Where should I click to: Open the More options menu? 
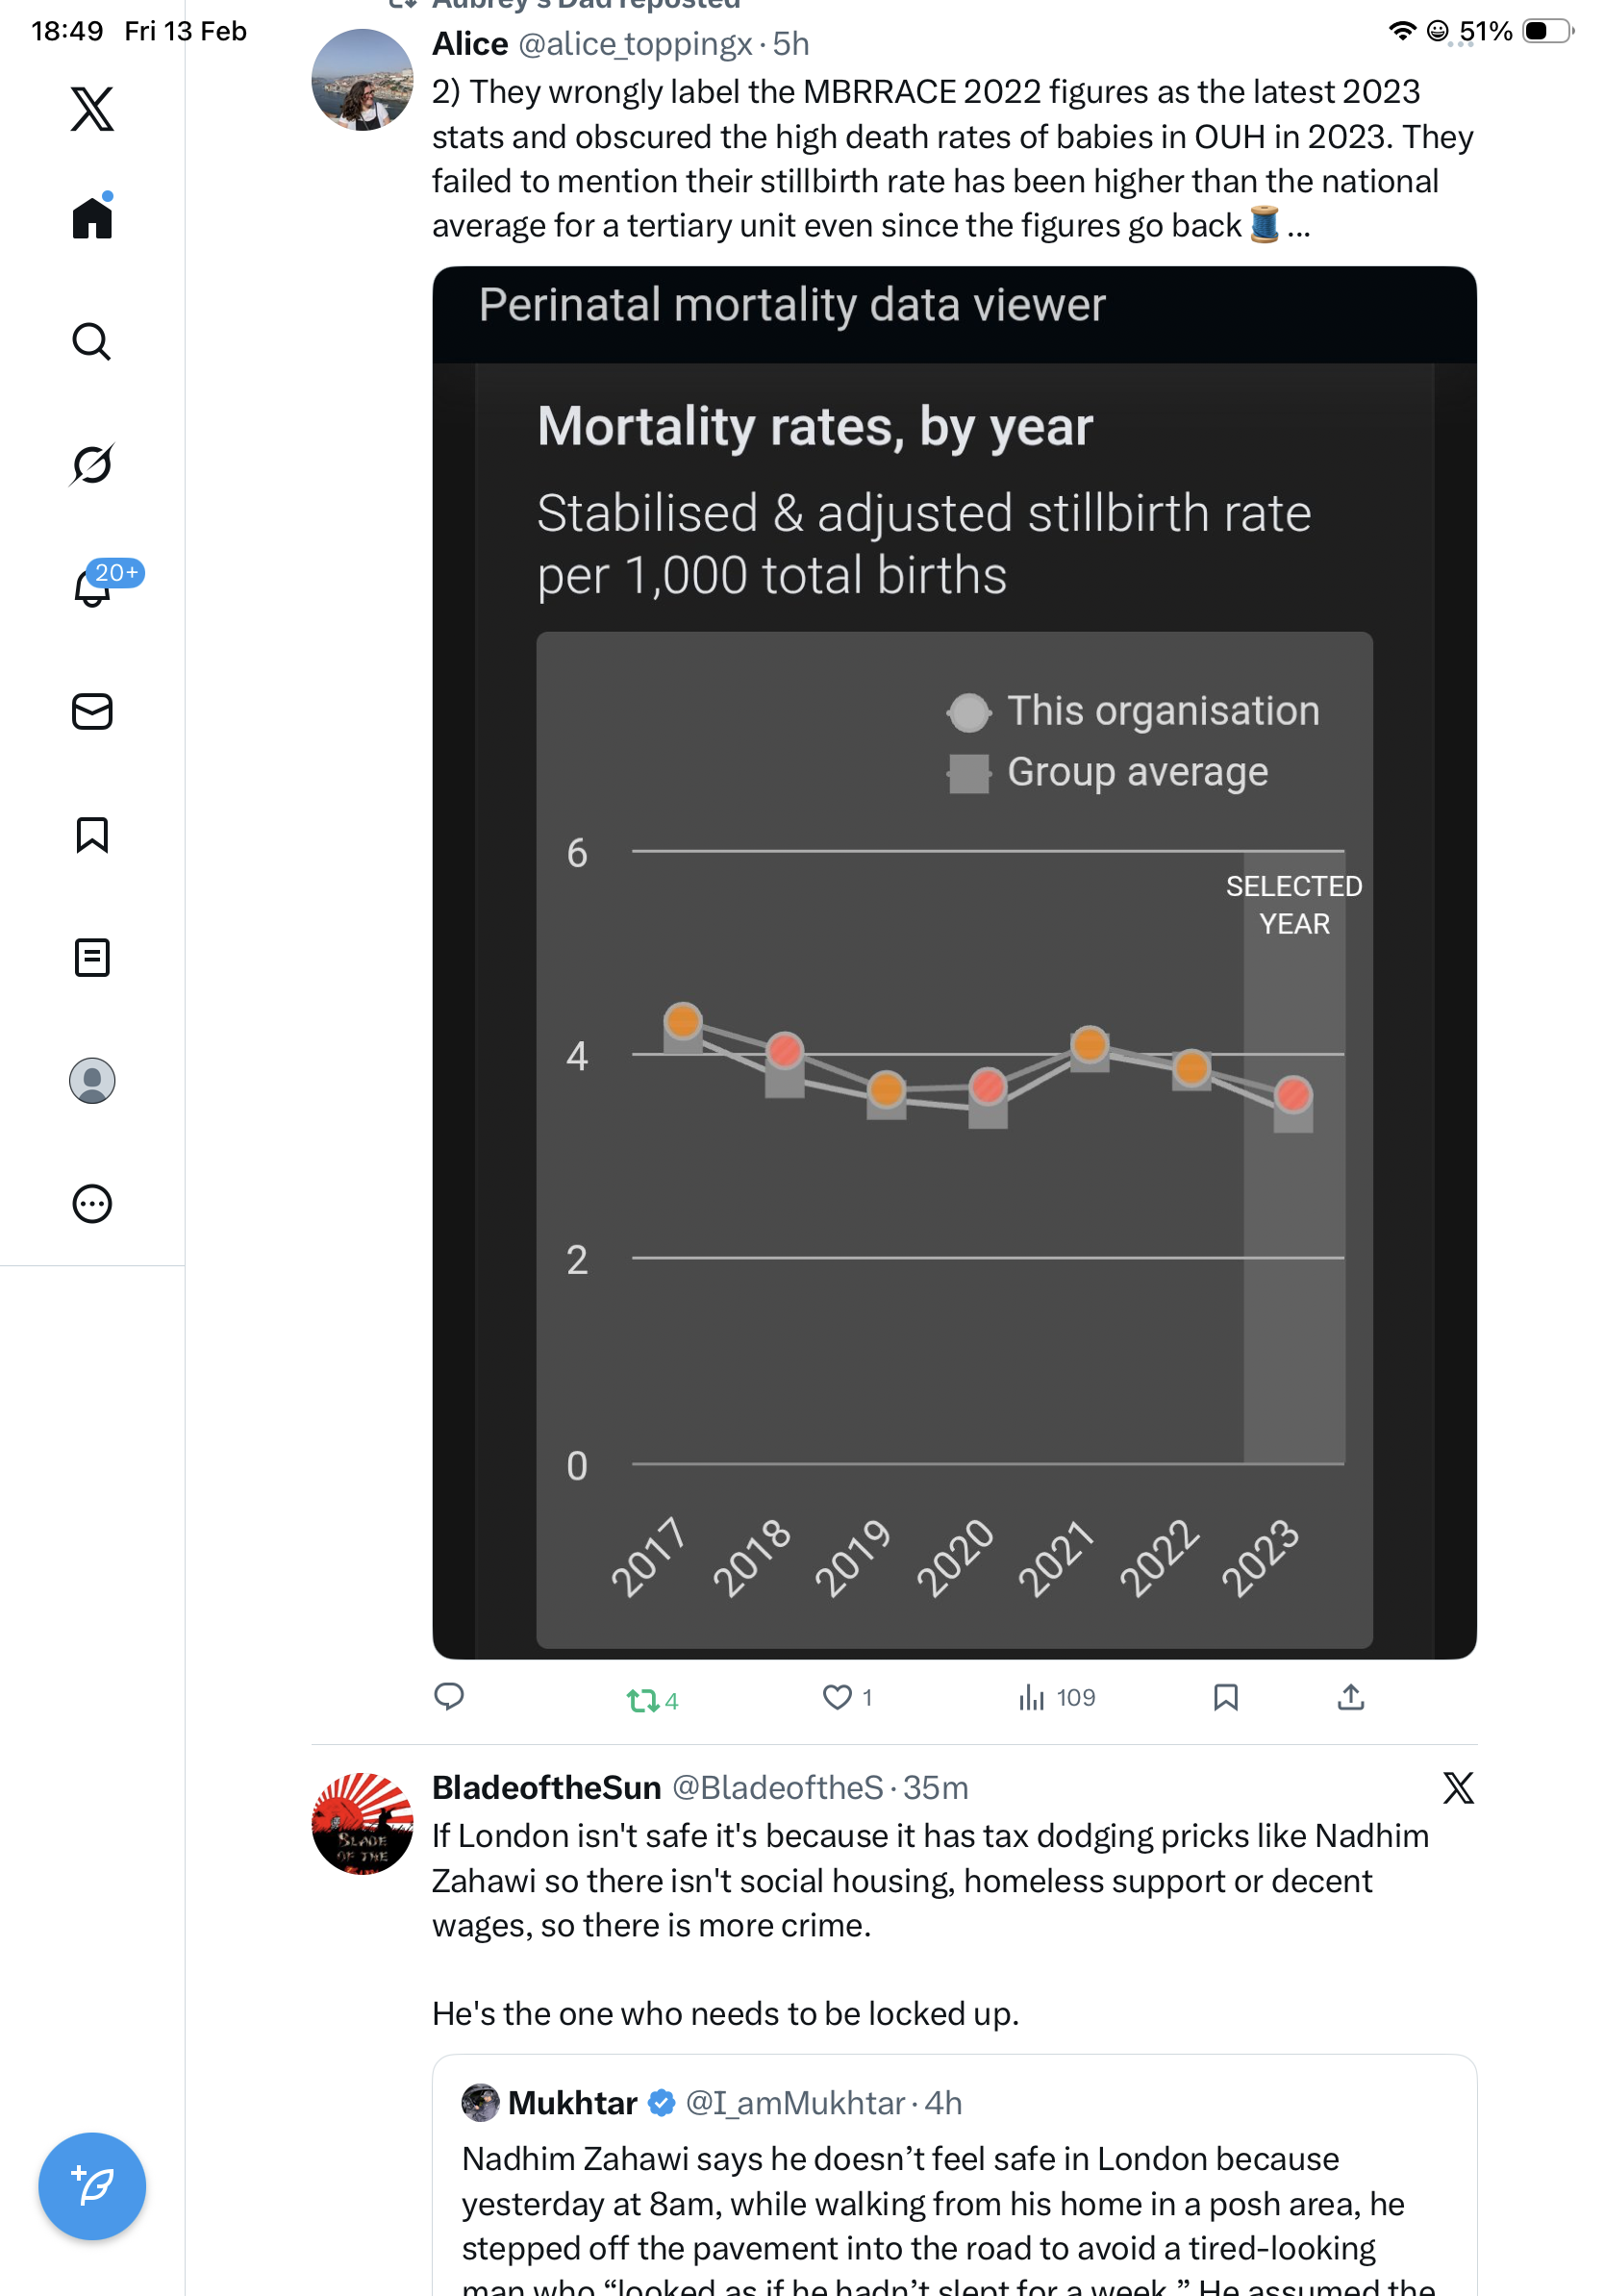click(92, 1204)
